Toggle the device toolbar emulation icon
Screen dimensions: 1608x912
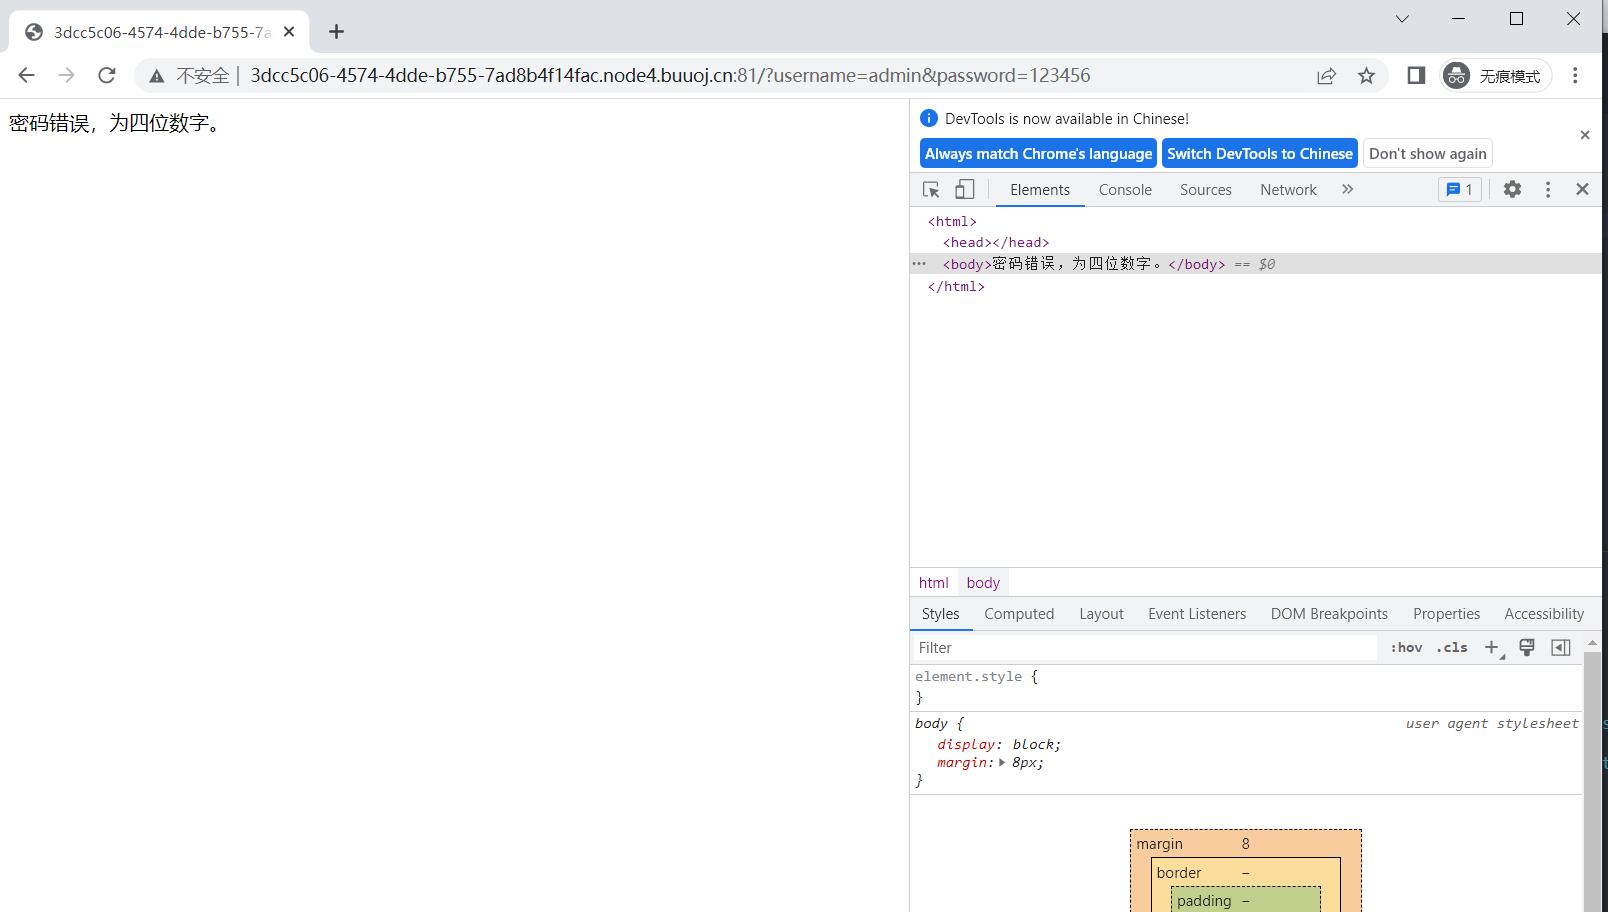pyautogui.click(x=964, y=190)
